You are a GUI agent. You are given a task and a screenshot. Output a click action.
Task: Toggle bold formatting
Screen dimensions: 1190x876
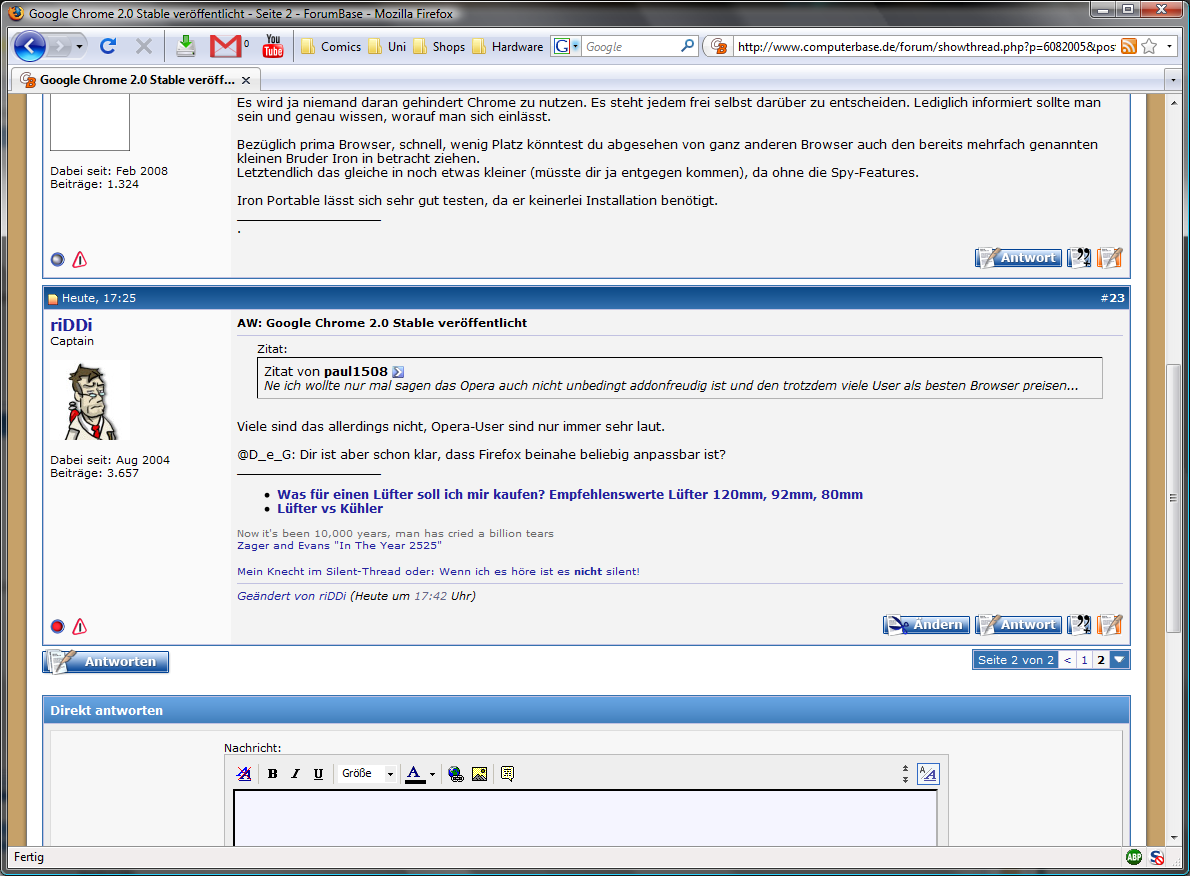(x=272, y=774)
